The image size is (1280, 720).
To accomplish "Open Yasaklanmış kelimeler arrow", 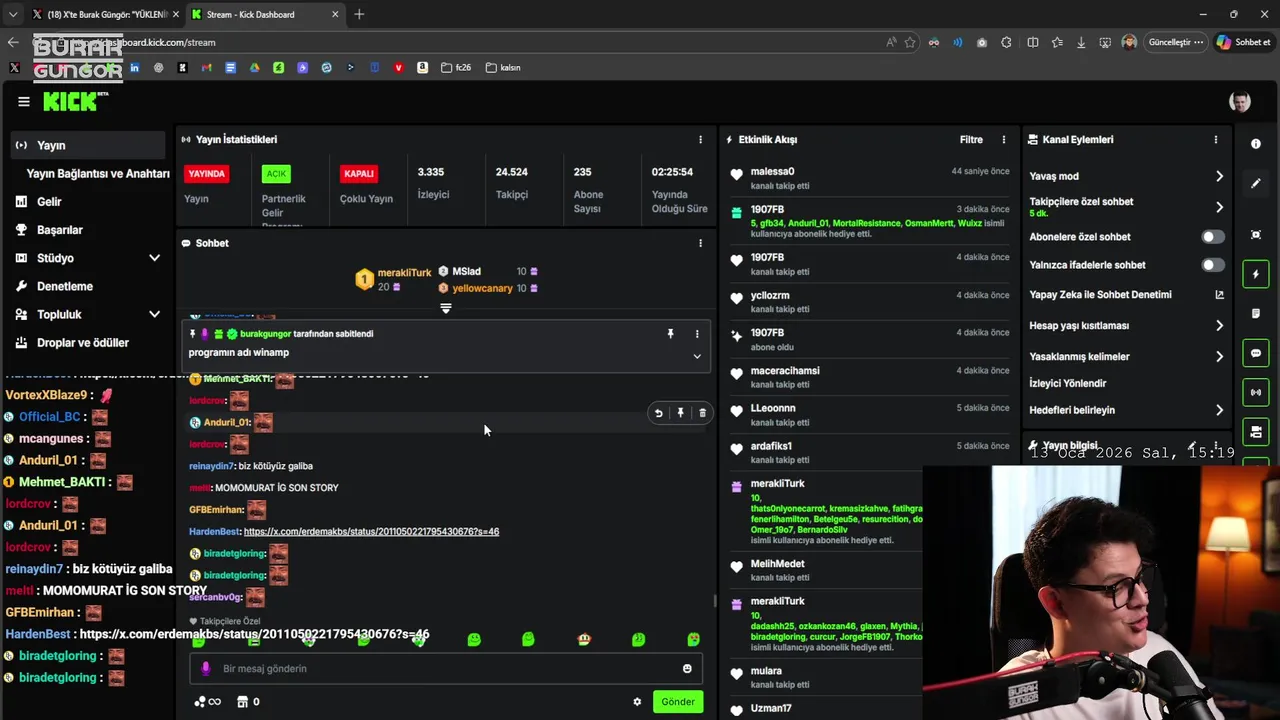I will pyautogui.click(x=1219, y=356).
